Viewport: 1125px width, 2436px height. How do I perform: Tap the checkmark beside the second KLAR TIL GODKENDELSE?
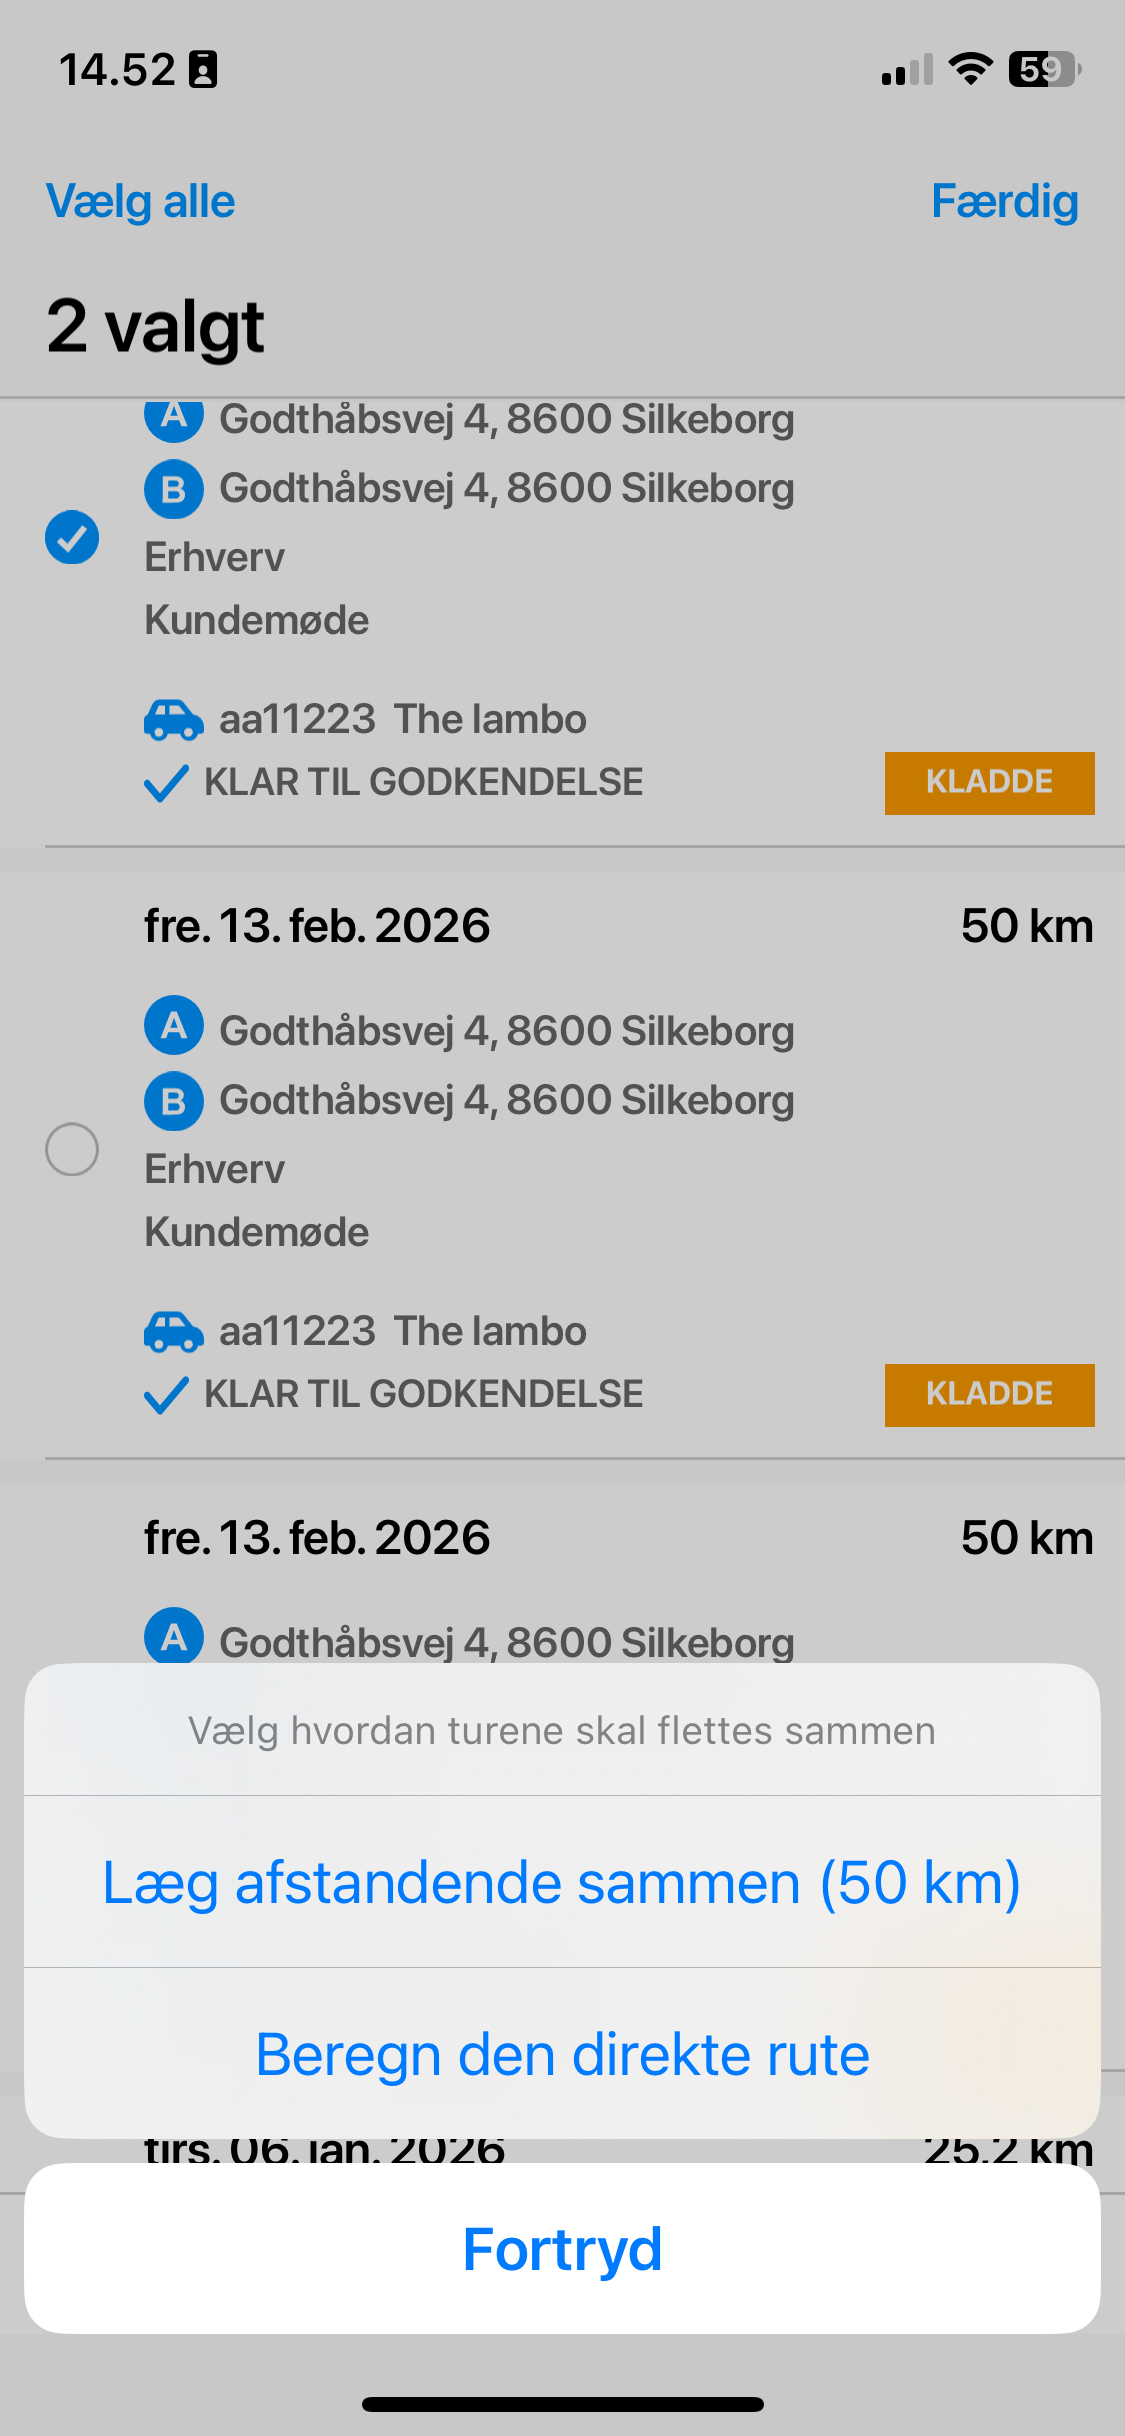point(166,1395)
